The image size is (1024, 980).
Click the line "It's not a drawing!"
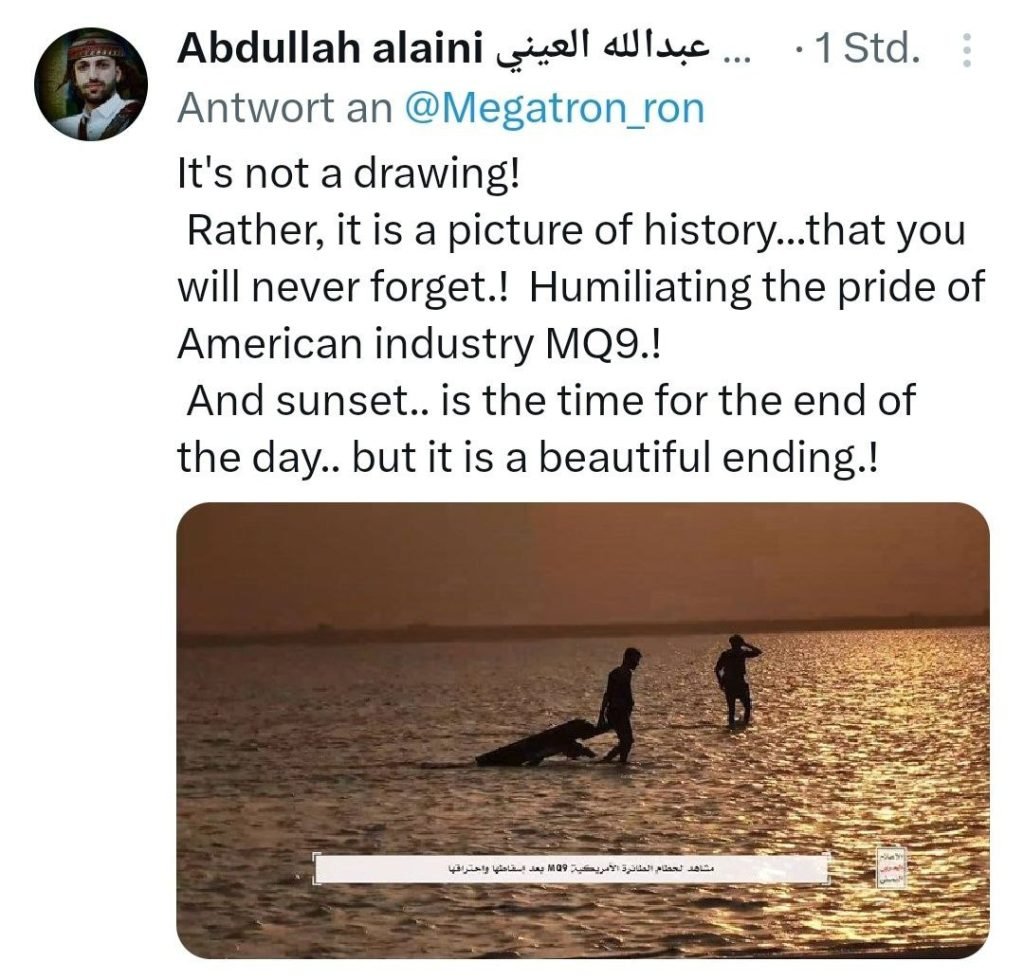(349, 174)
